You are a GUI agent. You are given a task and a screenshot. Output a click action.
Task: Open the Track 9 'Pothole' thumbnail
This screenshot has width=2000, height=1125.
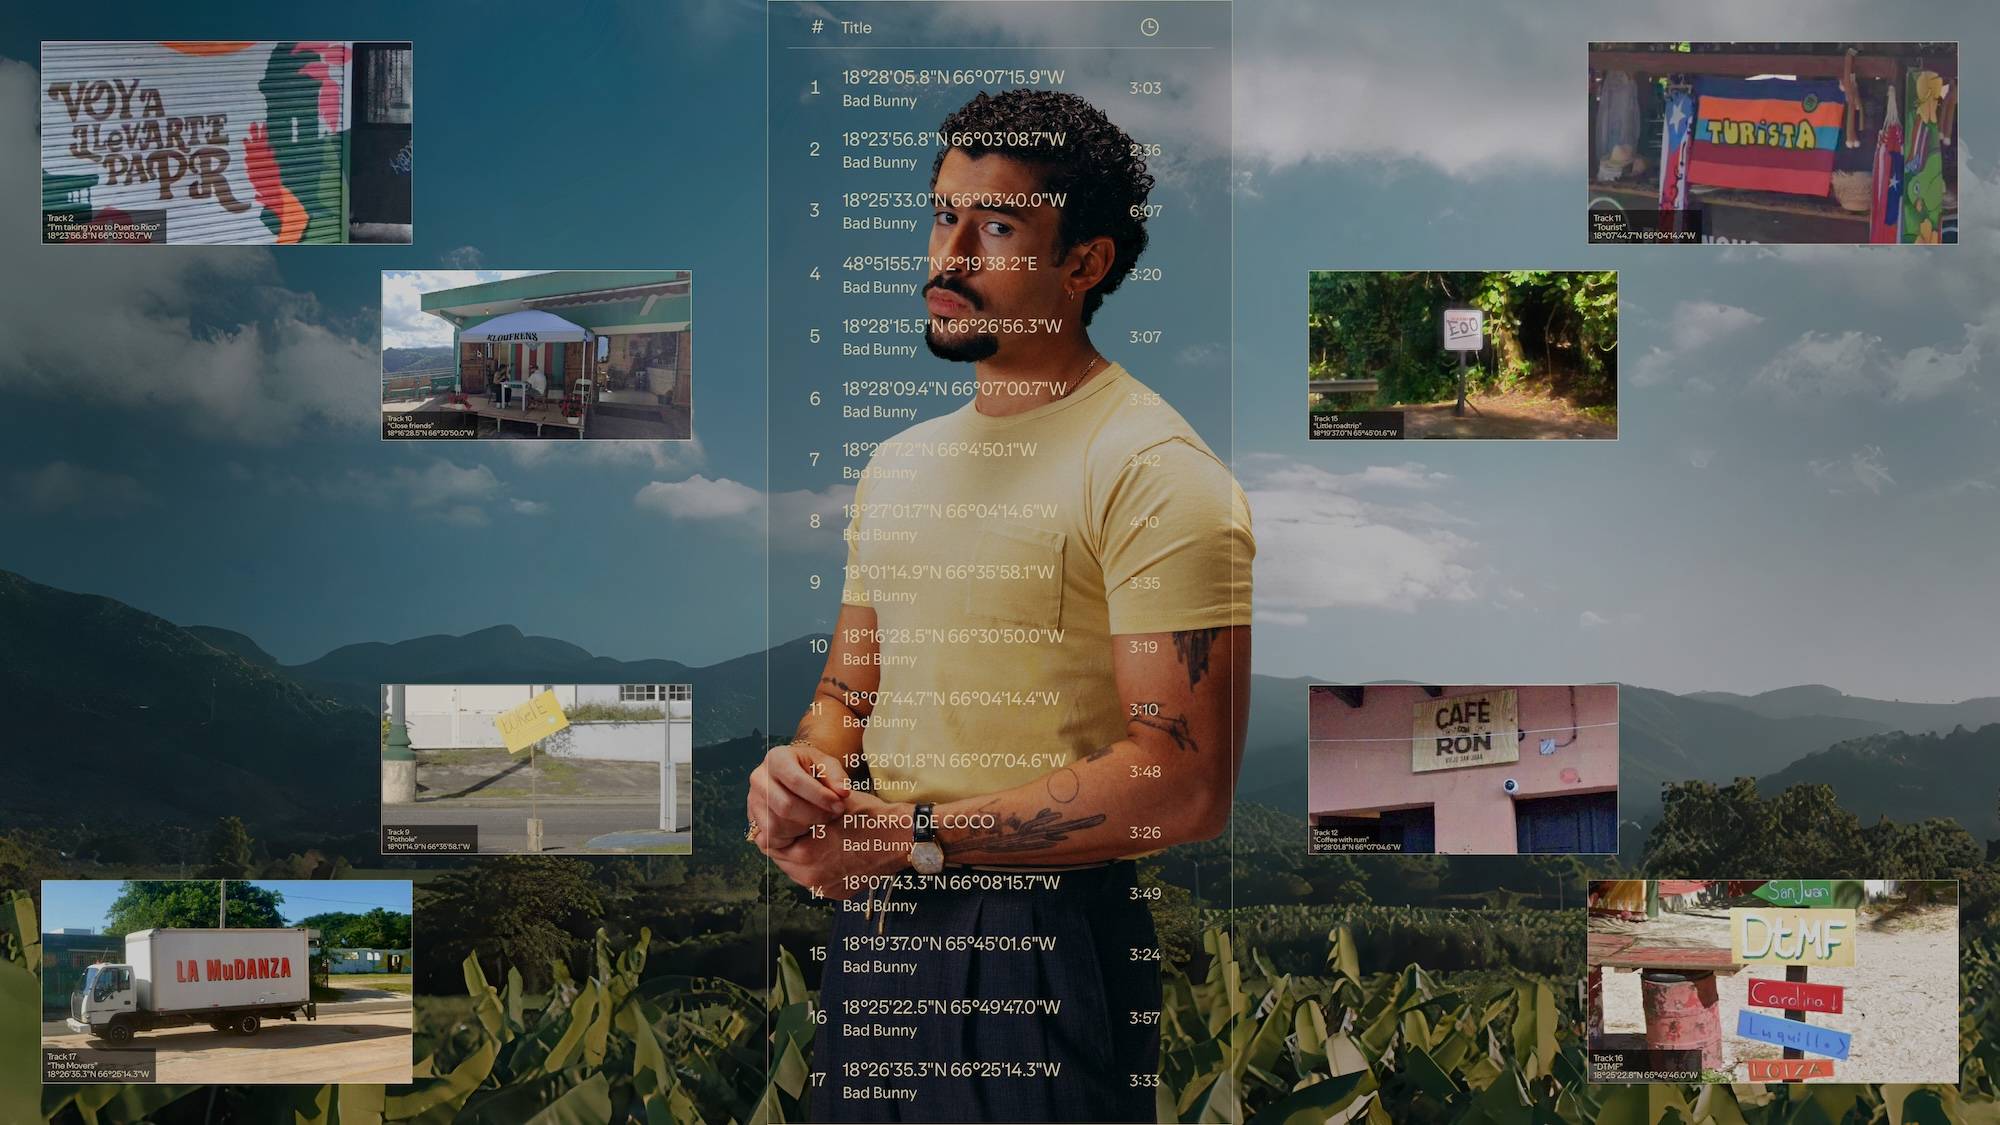pos(536,769)
